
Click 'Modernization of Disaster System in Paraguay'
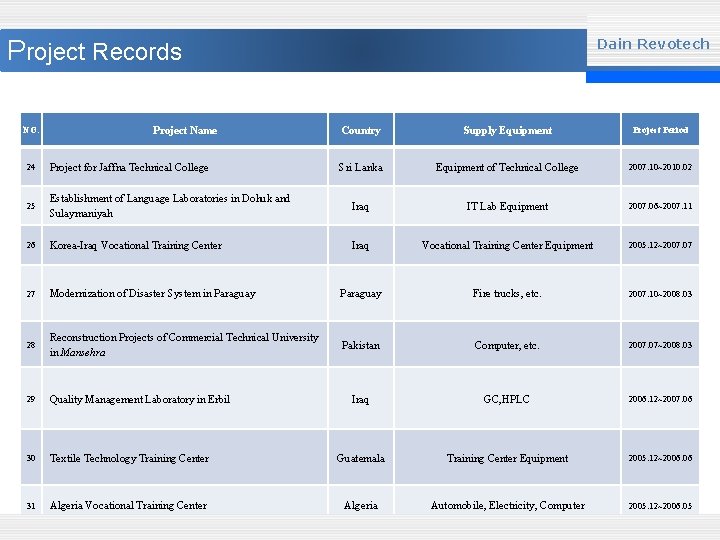click(185, 293)
